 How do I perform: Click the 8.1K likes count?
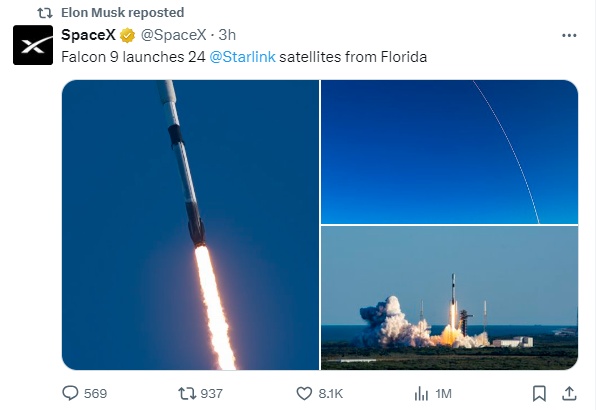tap(331, 394)
